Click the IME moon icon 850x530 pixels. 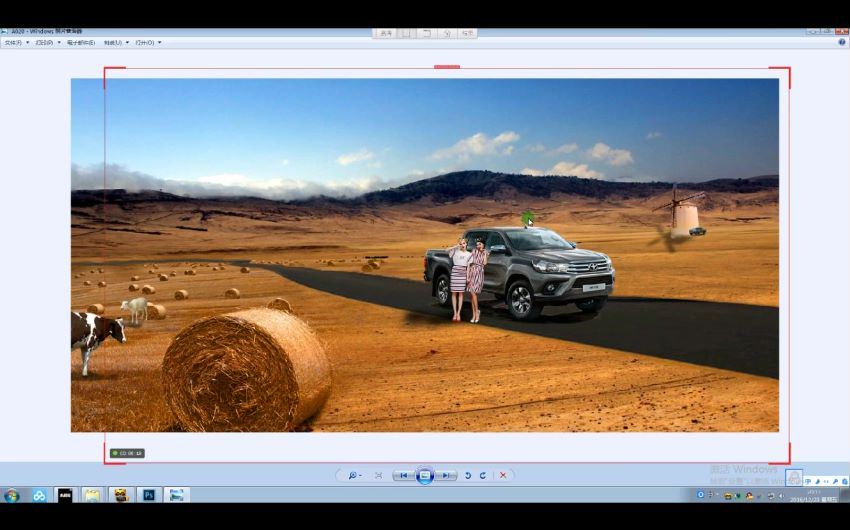point(817,482)
